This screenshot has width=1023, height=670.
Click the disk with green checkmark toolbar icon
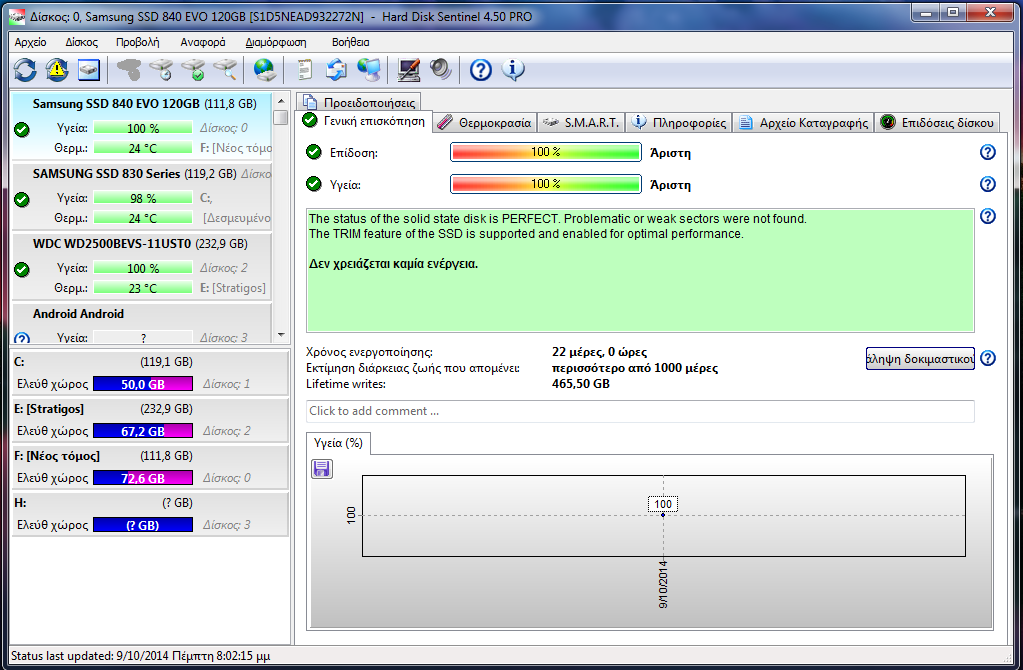tap(193, 70)
